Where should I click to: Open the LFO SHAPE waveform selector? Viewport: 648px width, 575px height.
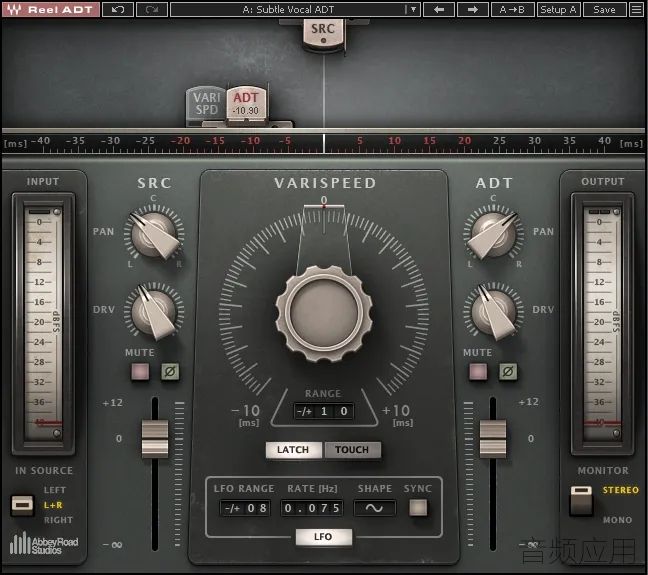(374, 508)
